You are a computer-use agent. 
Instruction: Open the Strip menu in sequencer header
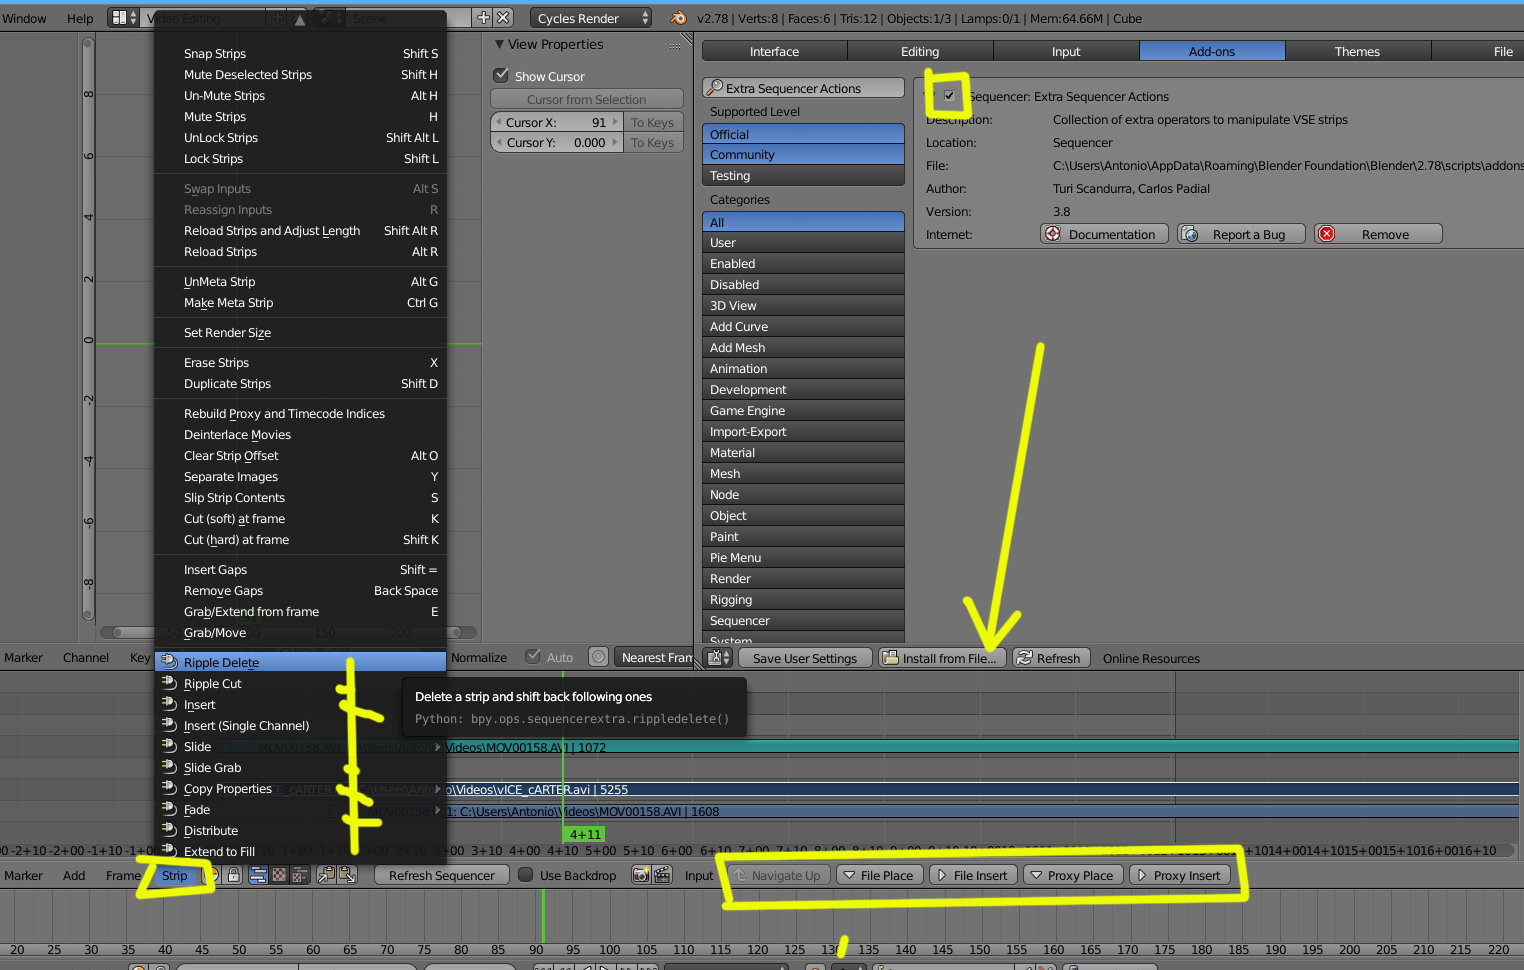(x=174, y=875)
